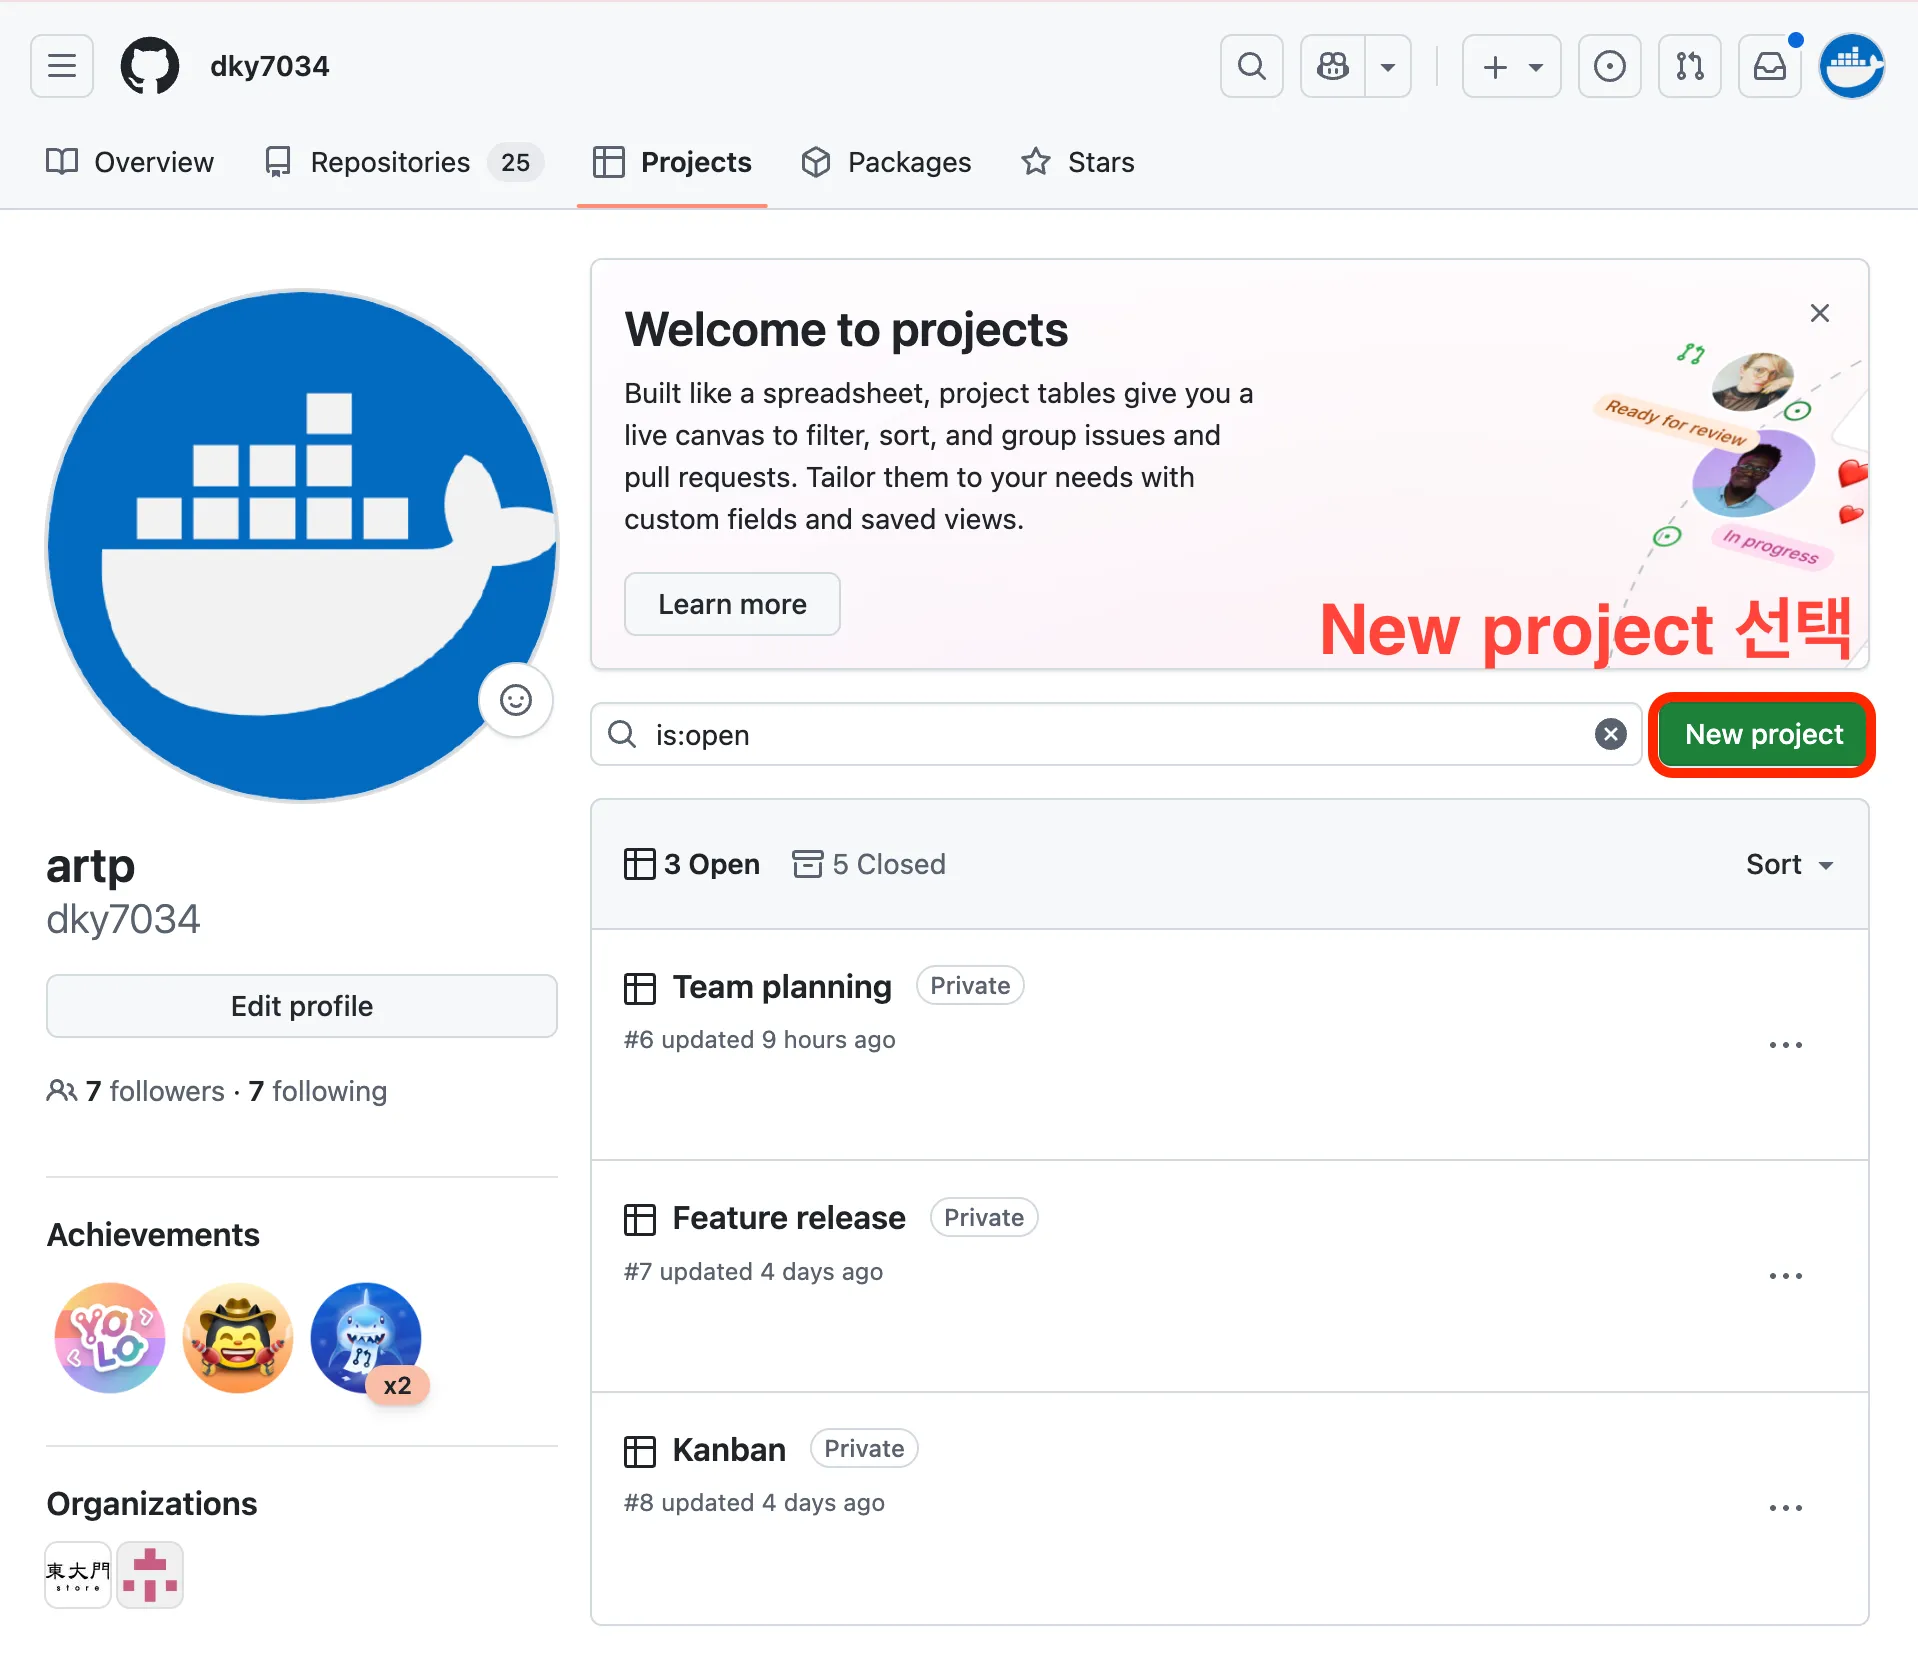1918x1660 pixels.
Task: Switch to the Overview tab
Action: click(x=130, y=162)
